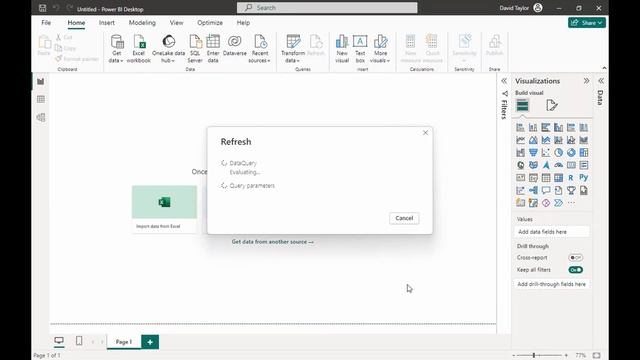The image size is (640, 360).
Task: Click Get data from another source link
Action: click(x=273, y=242)
